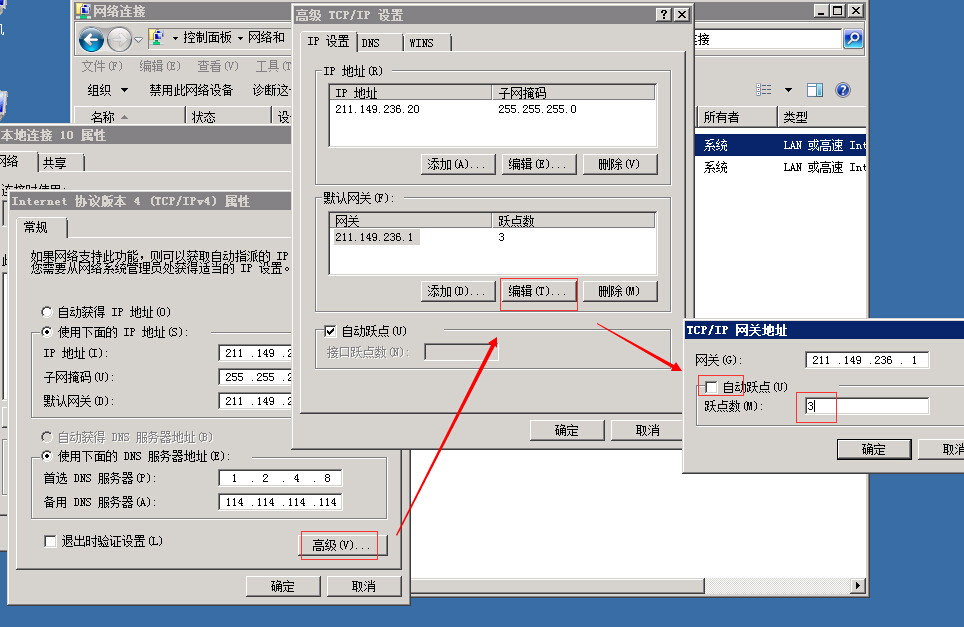
Task: Click the Forward arrow navigation button
Action: [x=119, y=39]
